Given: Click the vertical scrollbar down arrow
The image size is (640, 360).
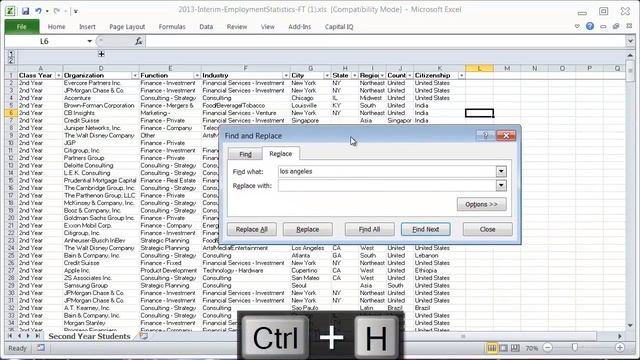Looking at the screenshot, I should pyautogui.click(x=630, y=325).
